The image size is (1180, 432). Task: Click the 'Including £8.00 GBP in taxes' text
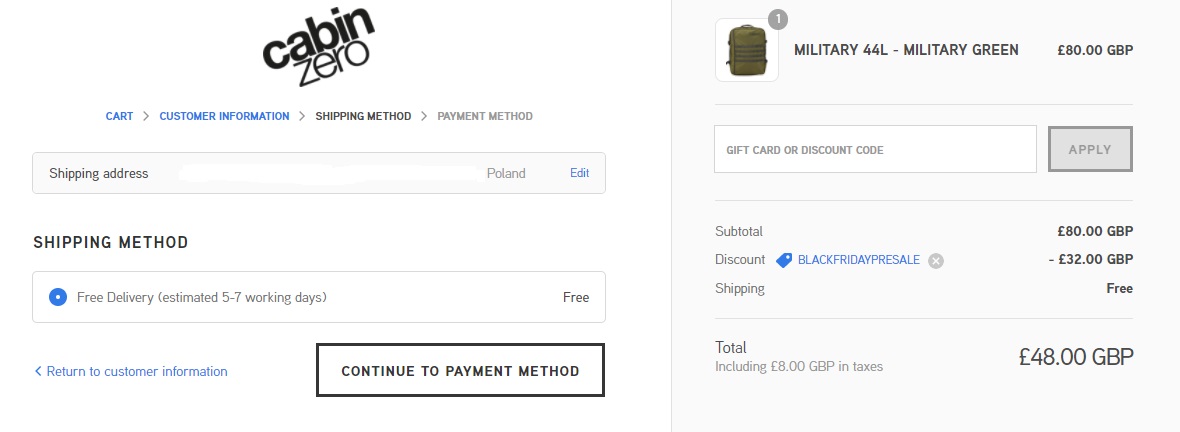point(798,367)
